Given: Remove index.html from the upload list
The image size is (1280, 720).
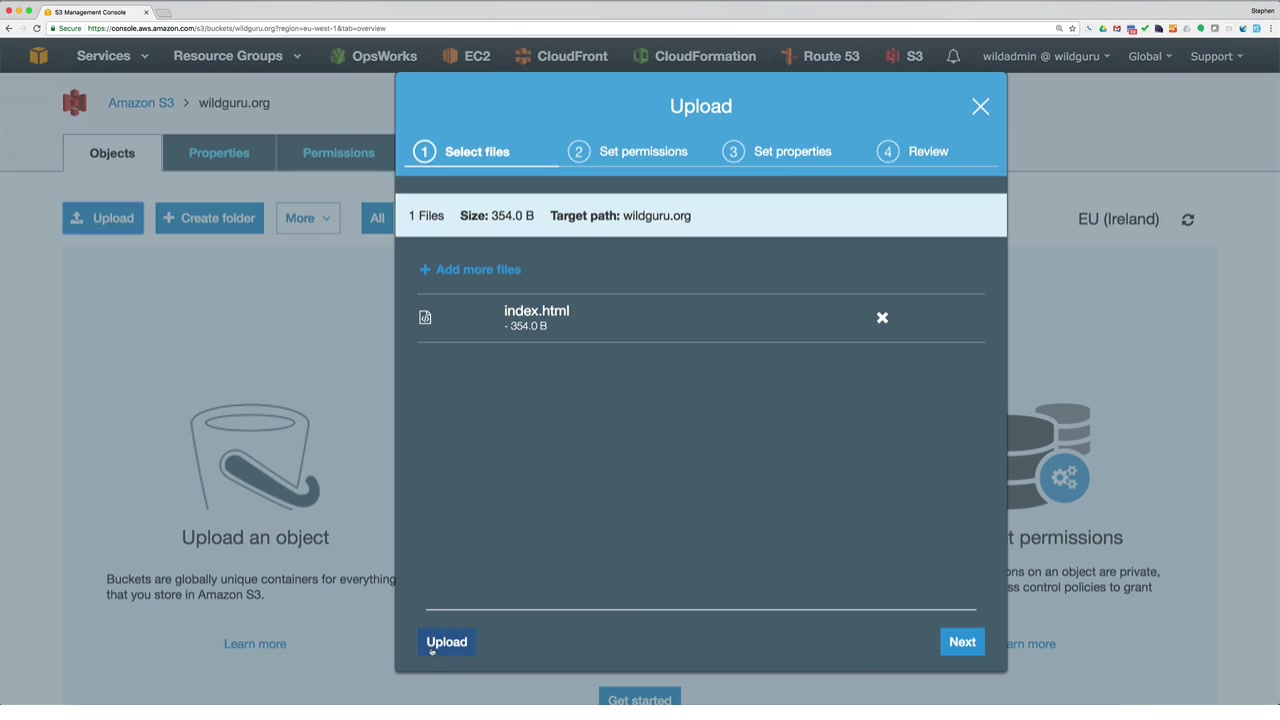Looking at the screenshot, I should (x=882, y=318).
